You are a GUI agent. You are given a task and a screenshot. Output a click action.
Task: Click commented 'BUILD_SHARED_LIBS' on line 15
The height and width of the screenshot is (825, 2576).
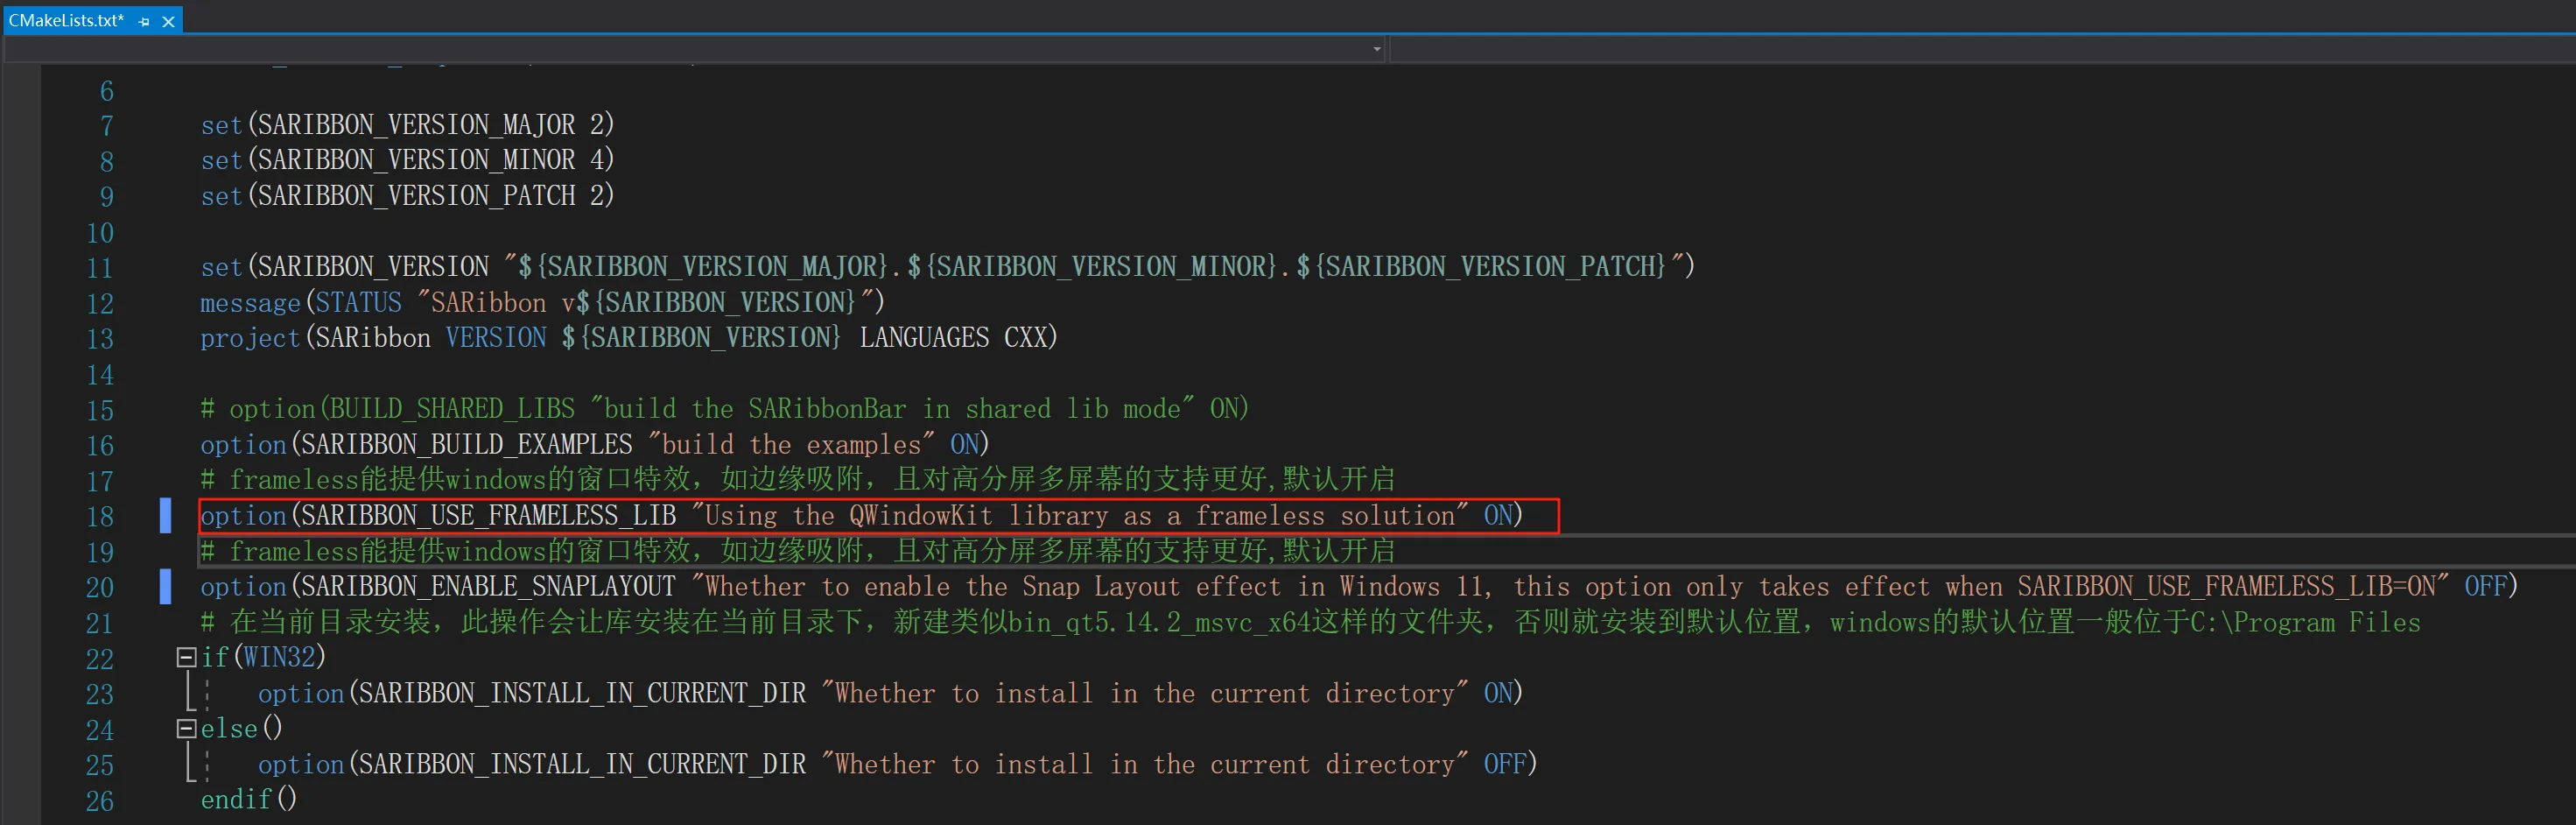[x=453, y=409]
